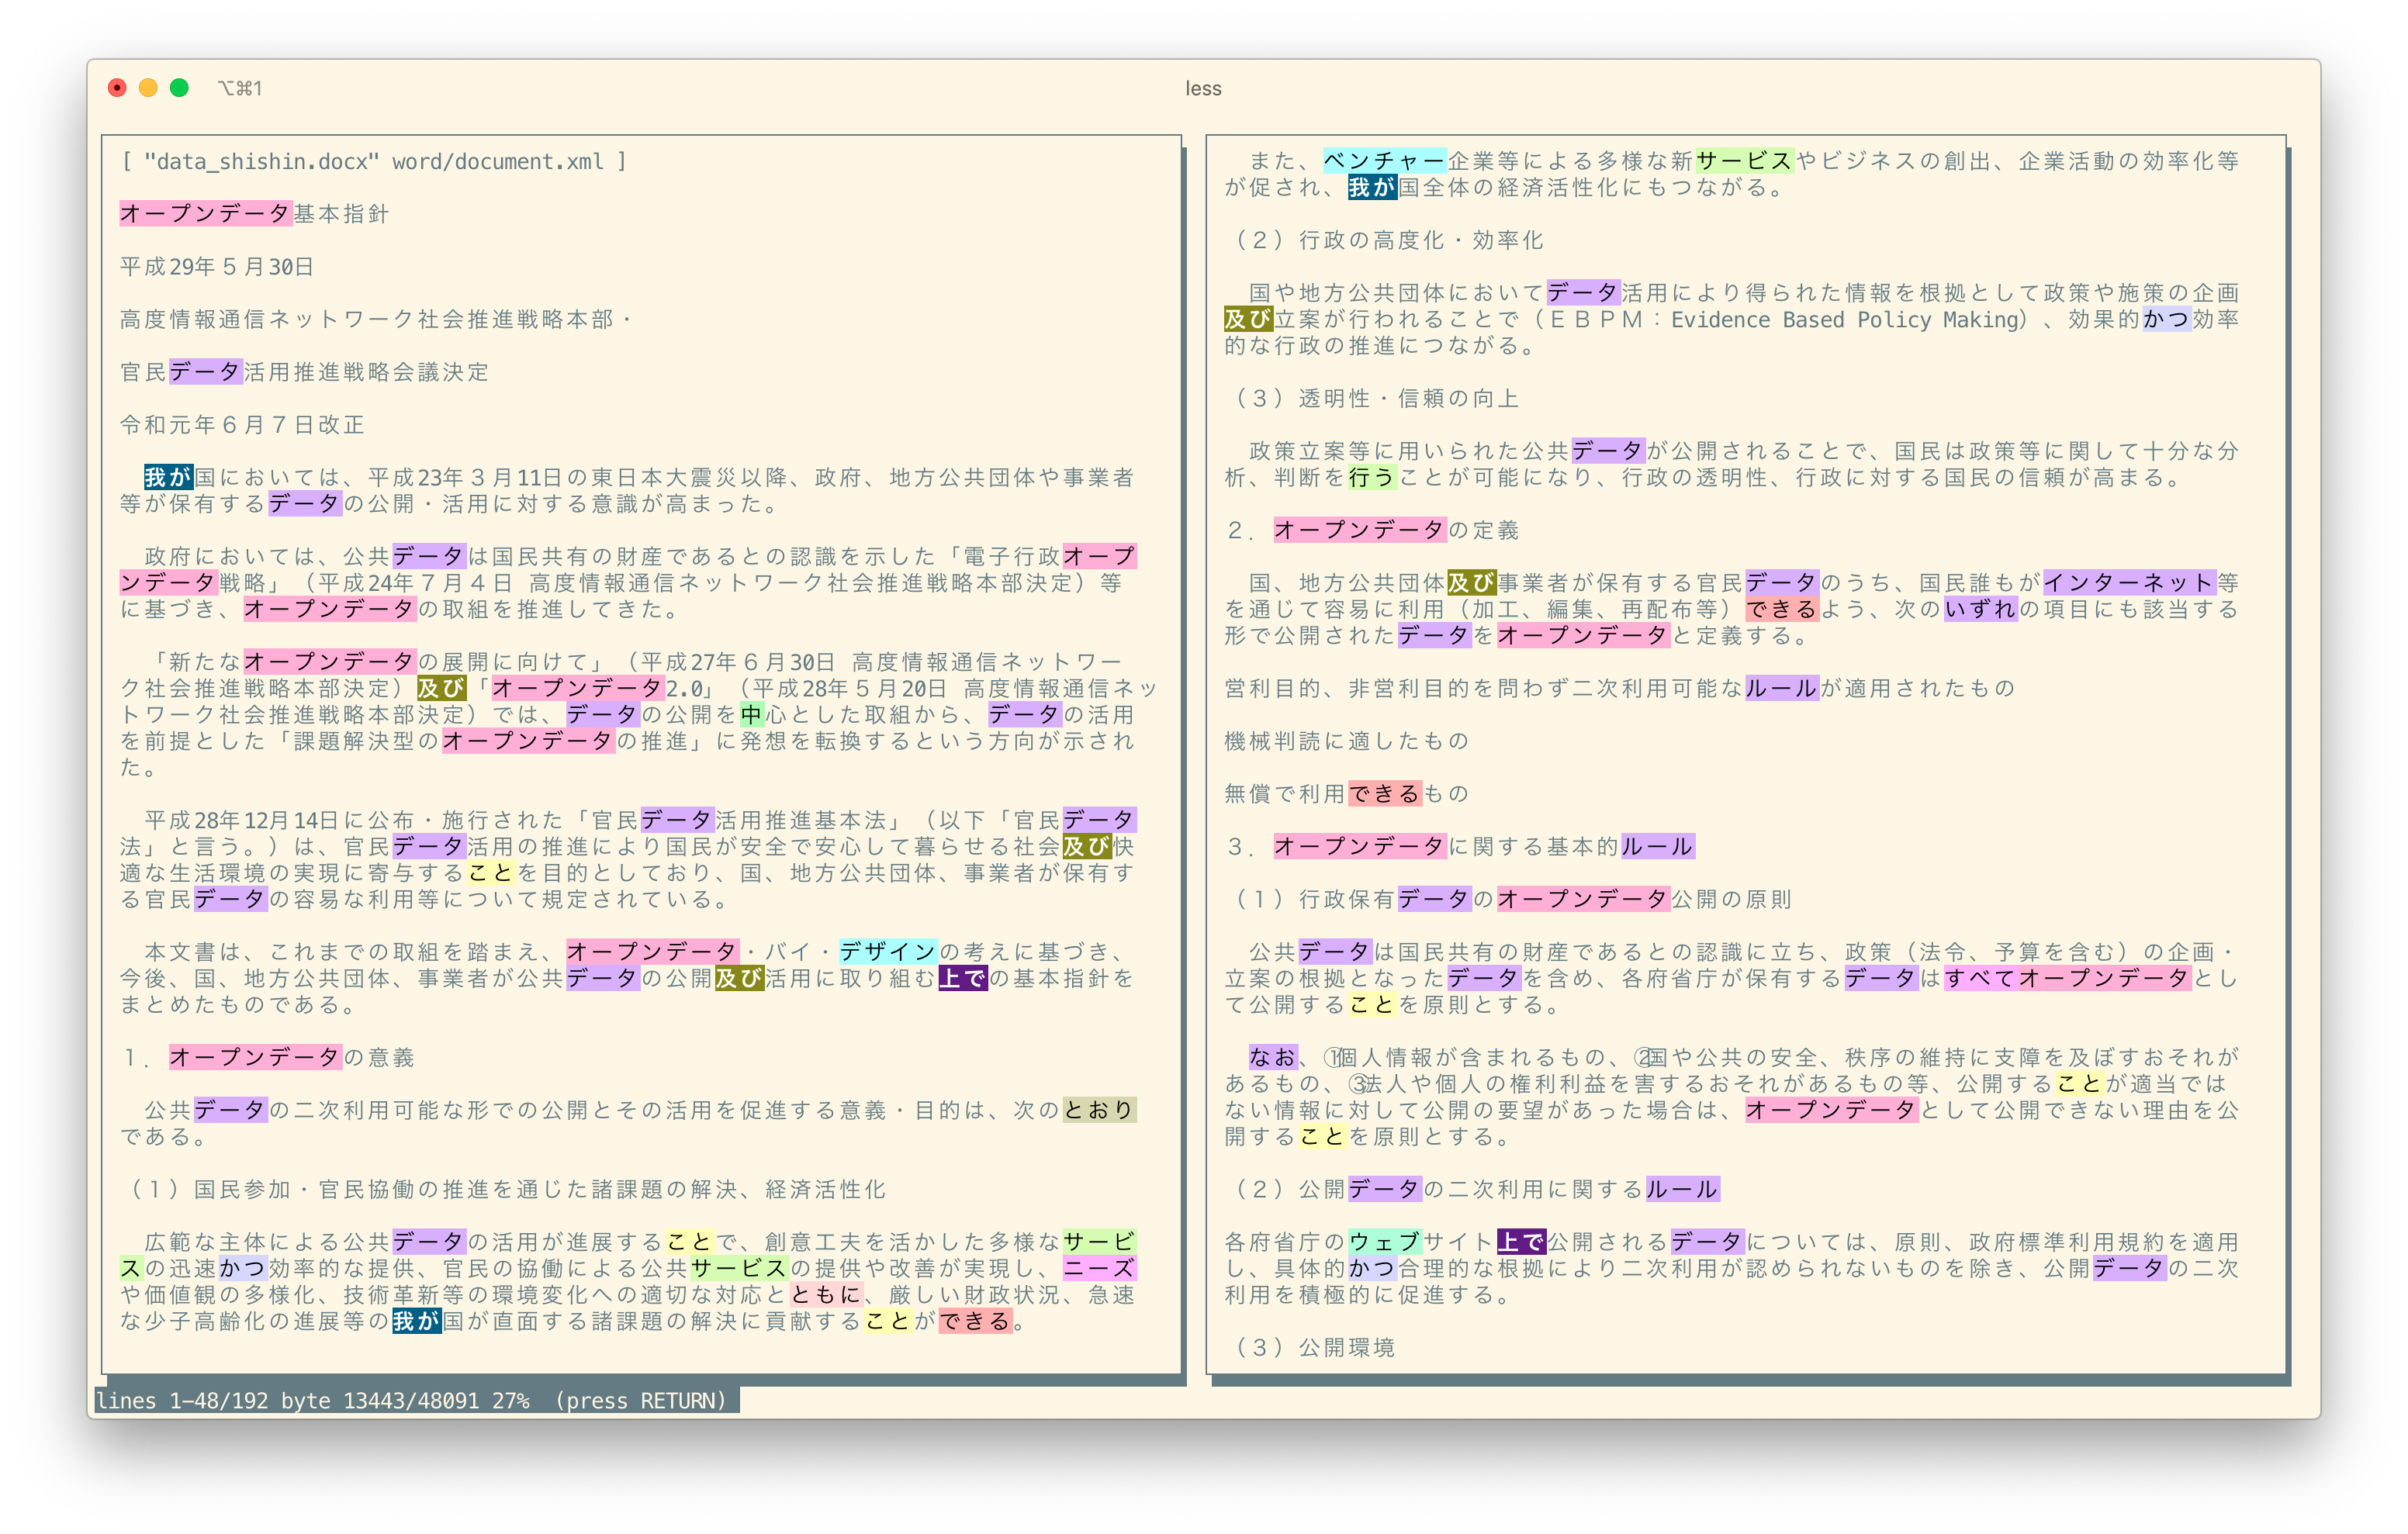The height and width of the screenshot is (1534, 2408).
Task: Click the highlighted word 'すべて' in right pane
Action: [1980, 978]
